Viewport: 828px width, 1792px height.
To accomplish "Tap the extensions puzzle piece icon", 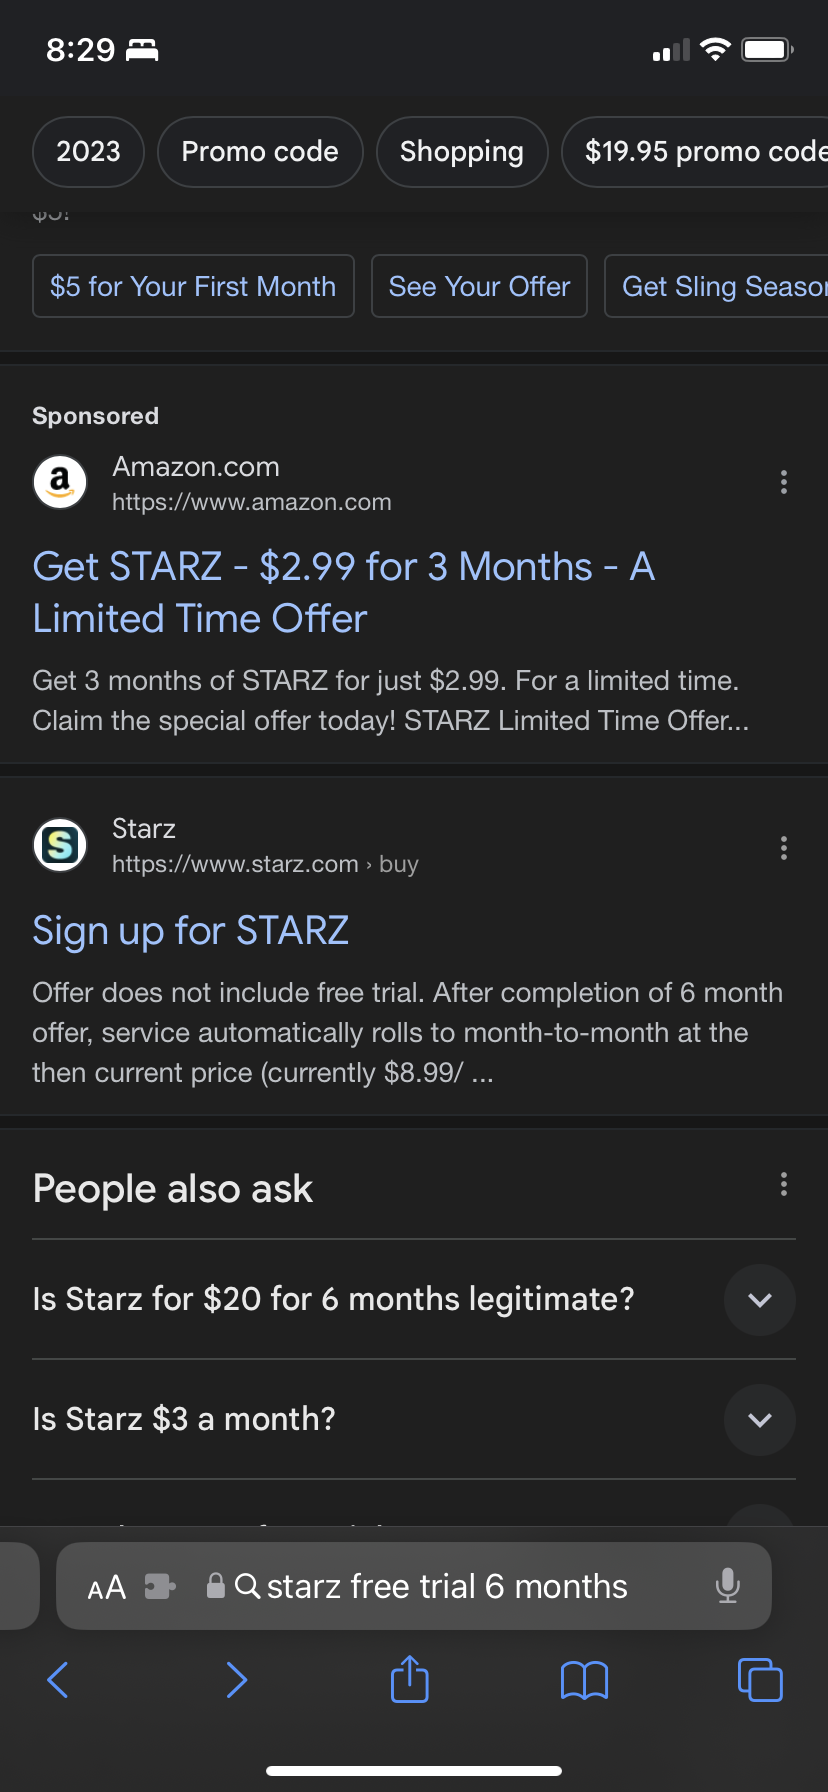I will (160, 1586).
